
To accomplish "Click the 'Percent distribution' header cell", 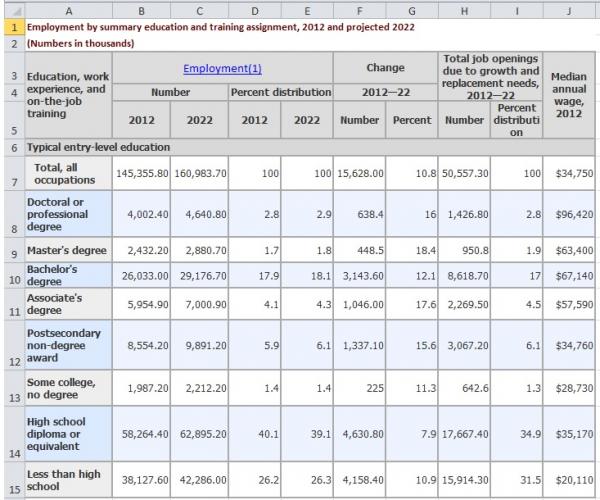I will [x=281, y=92].
